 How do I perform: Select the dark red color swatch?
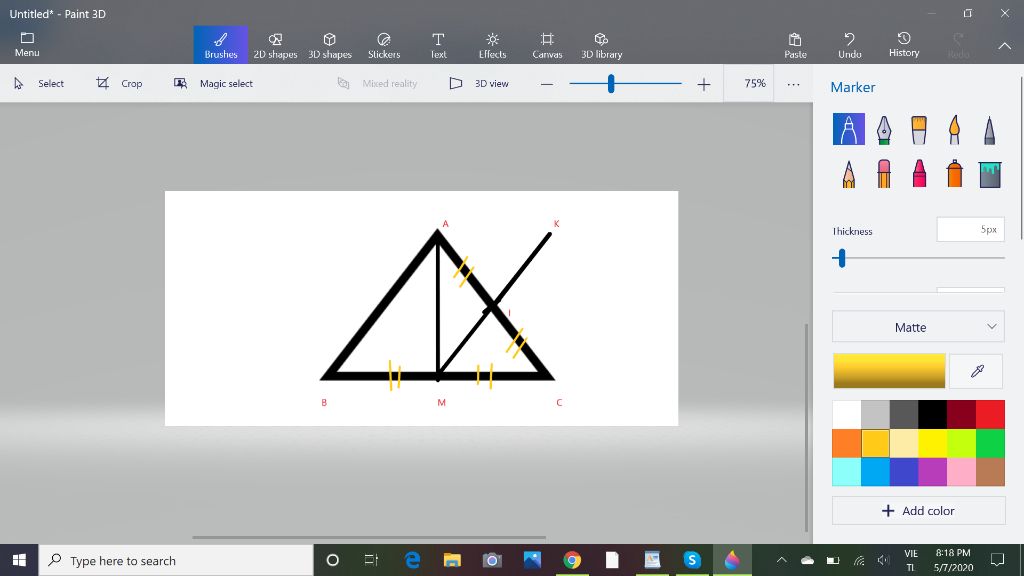point(961,414)
